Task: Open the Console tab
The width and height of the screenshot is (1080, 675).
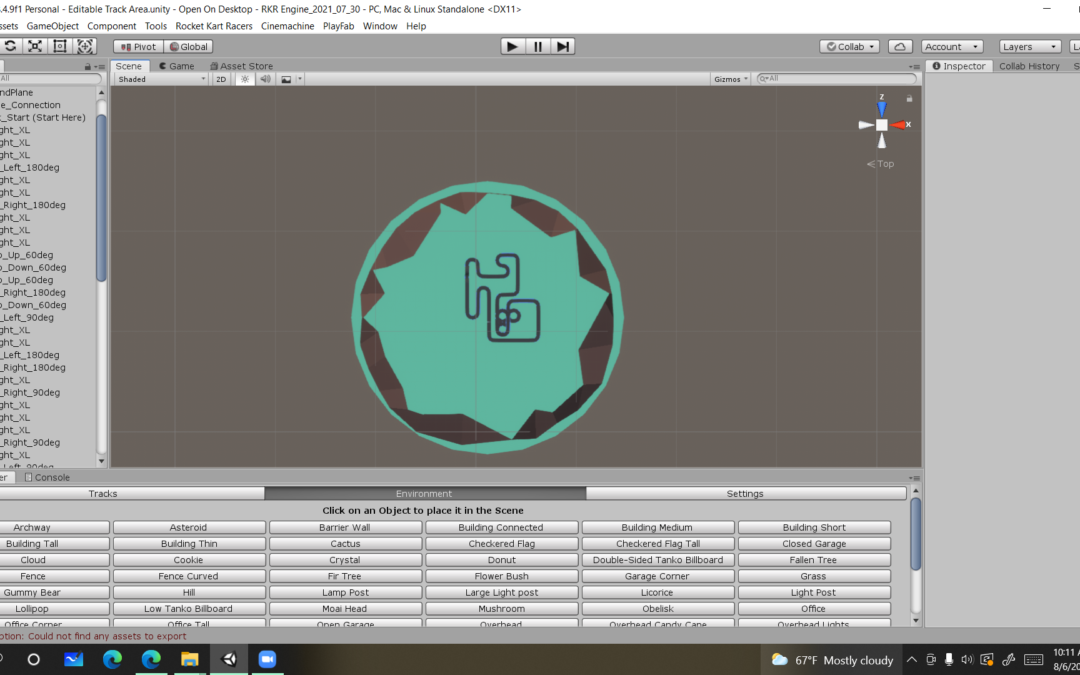Action: click(47, 477)
